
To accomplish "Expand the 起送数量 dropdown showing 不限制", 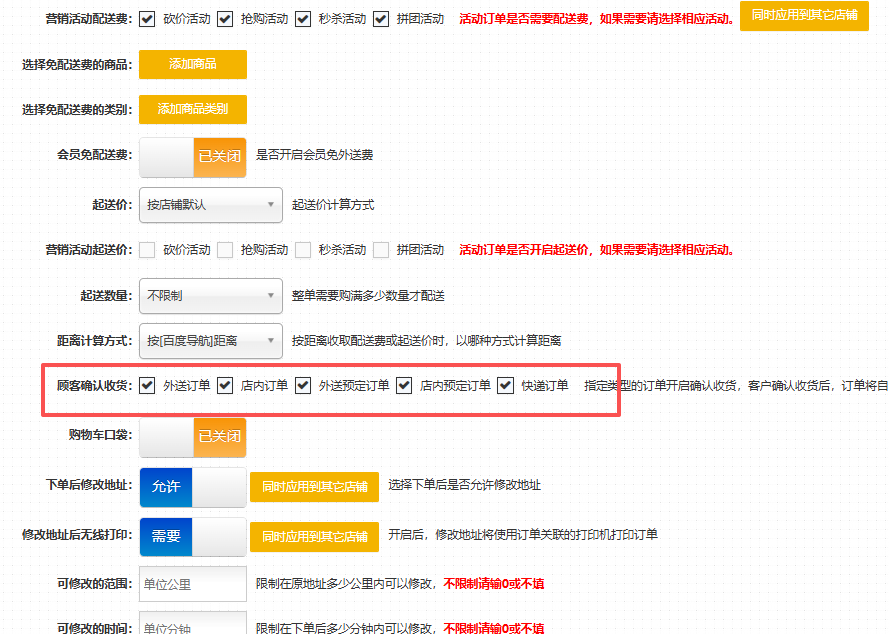I will (x=210, y=296).
